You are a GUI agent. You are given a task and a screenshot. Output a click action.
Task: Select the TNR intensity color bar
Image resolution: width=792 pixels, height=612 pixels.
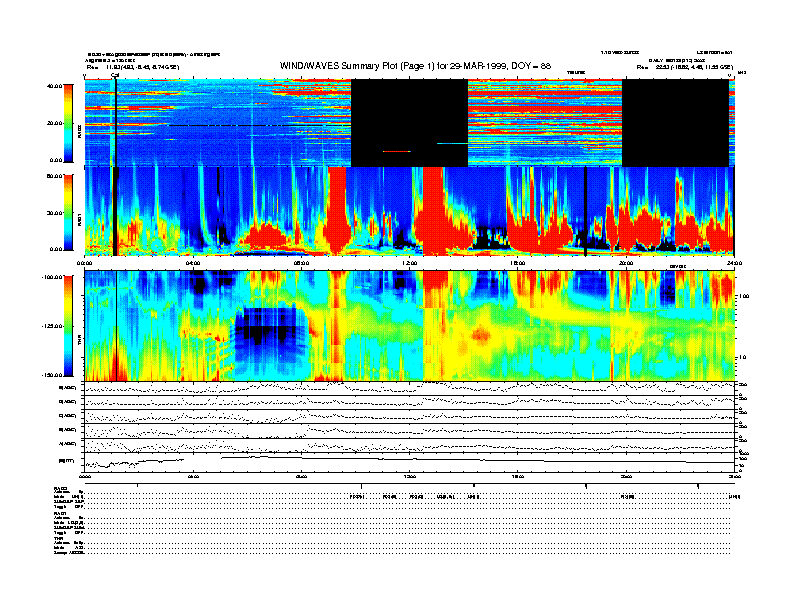(x=68, y=326)
